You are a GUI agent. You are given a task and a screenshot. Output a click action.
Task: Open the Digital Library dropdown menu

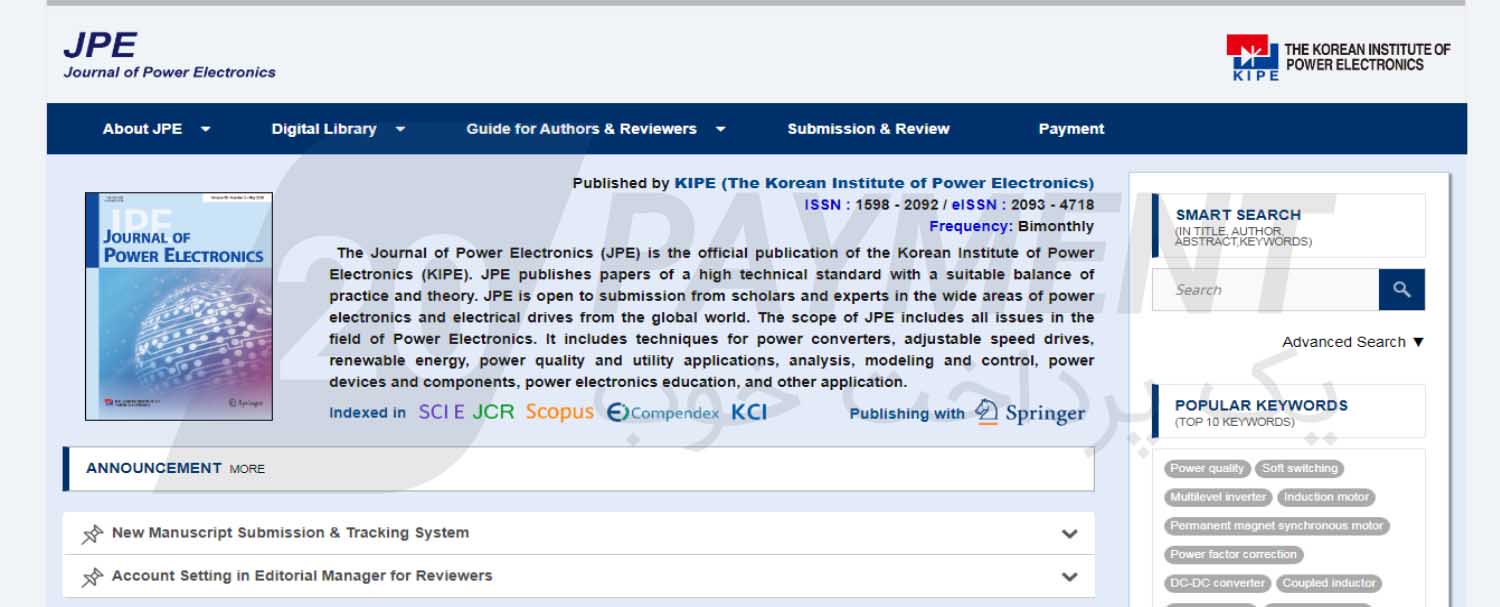tap(338, 129)
